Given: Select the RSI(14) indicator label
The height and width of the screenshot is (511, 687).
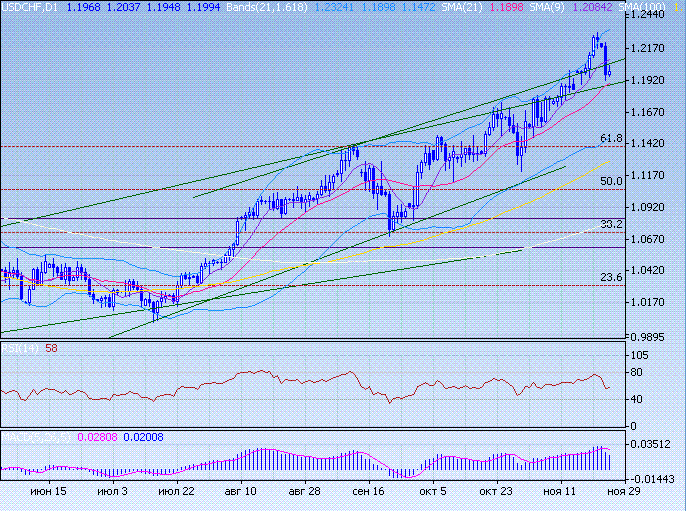Looking at the screenshot, I should 20,348.
